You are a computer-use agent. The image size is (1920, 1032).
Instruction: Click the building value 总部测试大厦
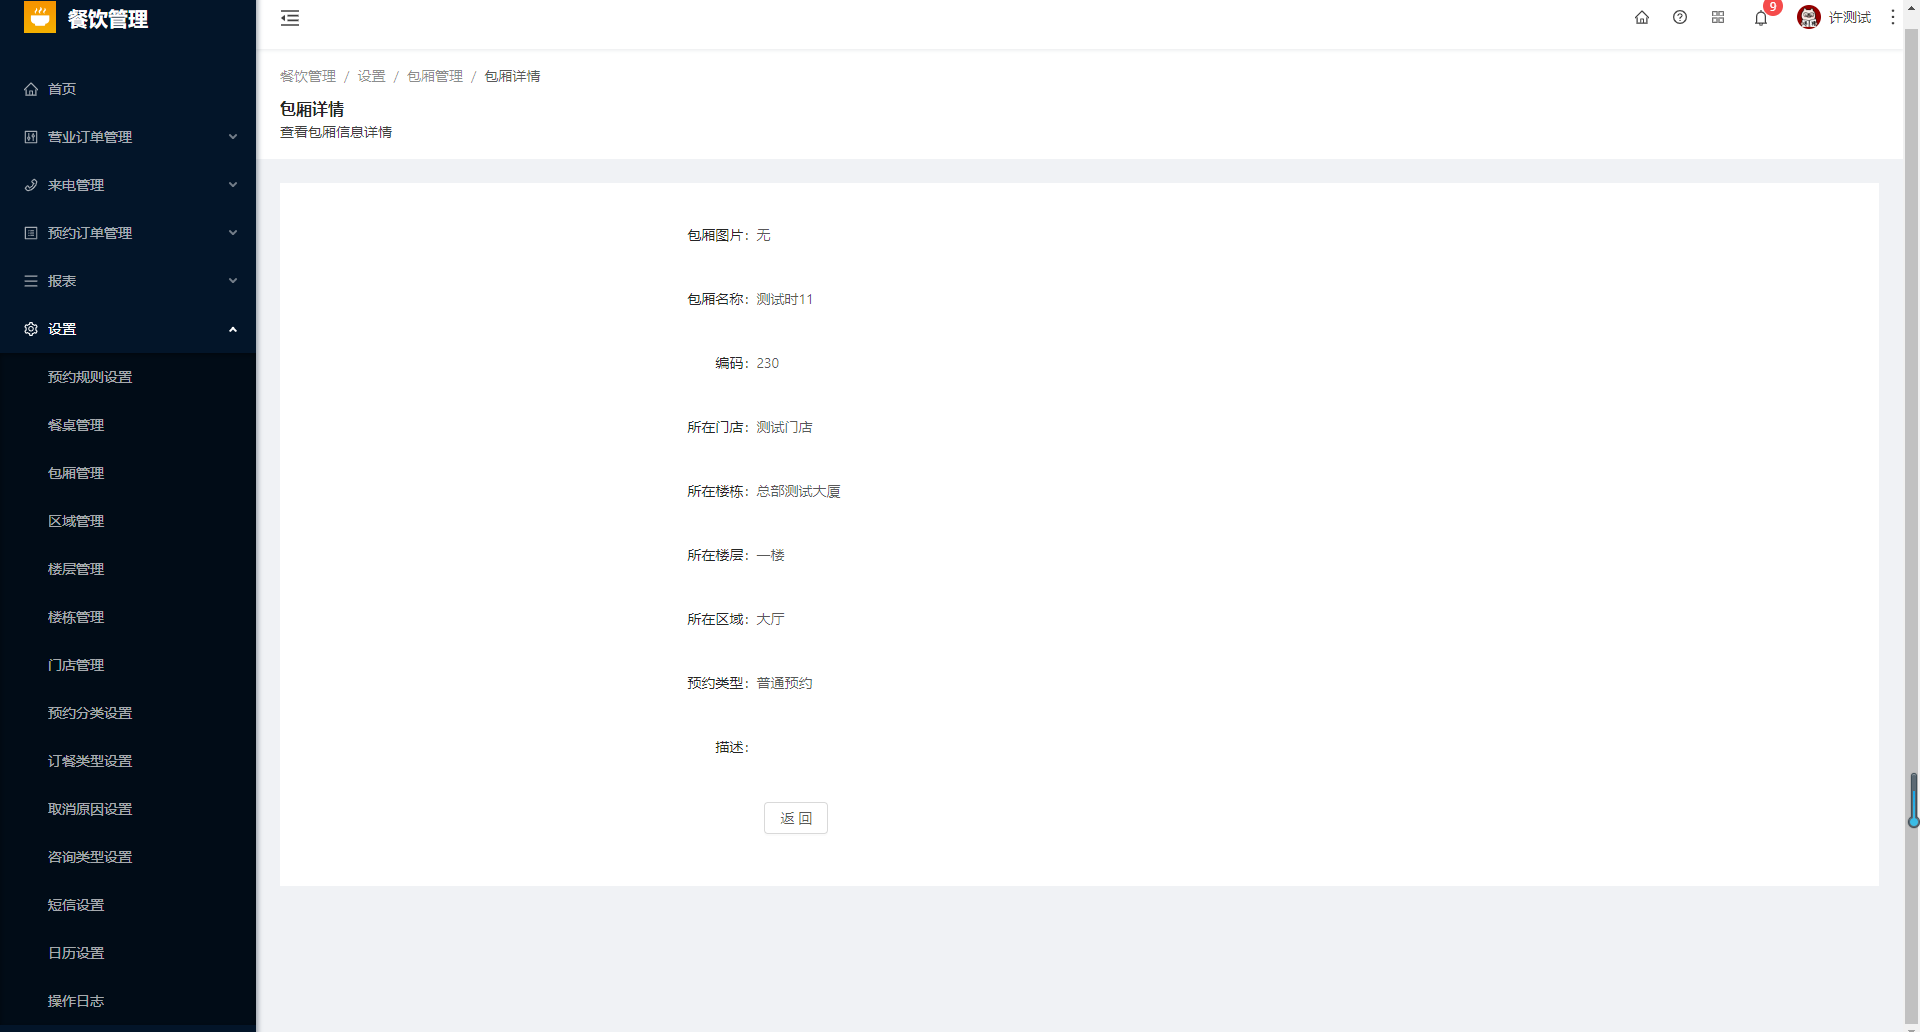tap(799, 491)
